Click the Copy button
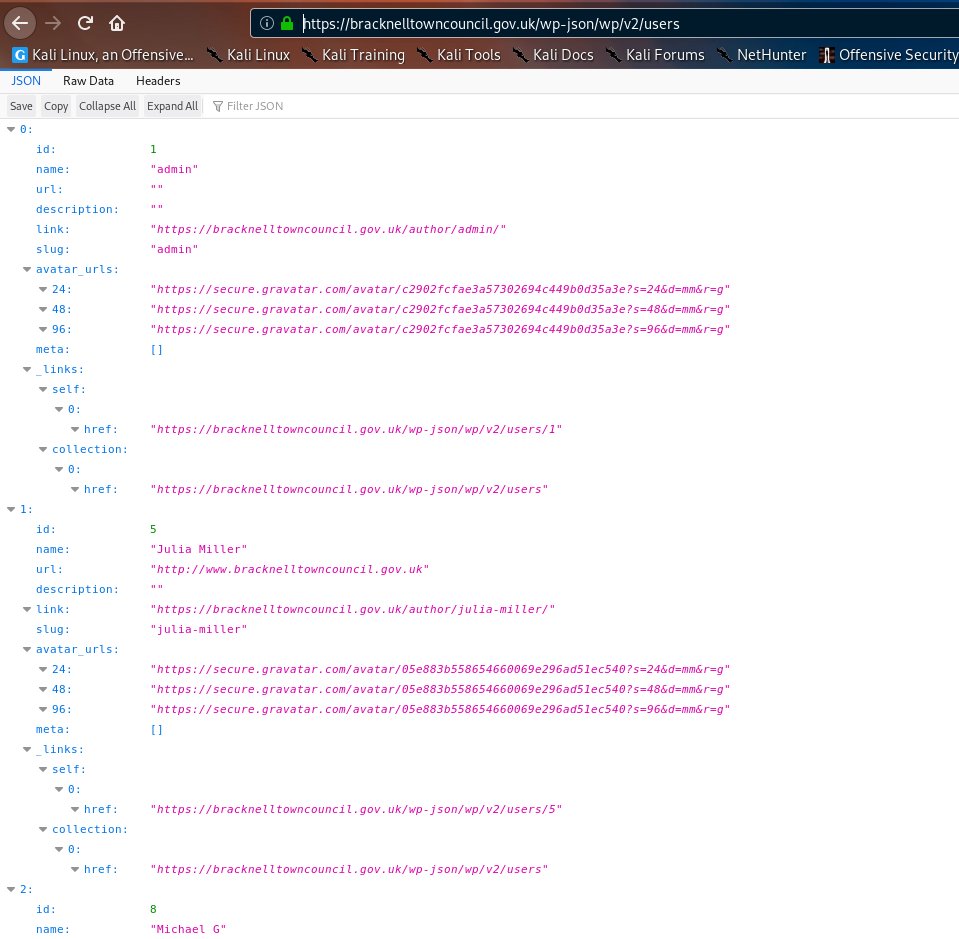Viewport: 959px width, 939px height. click(x=56, y=106)
